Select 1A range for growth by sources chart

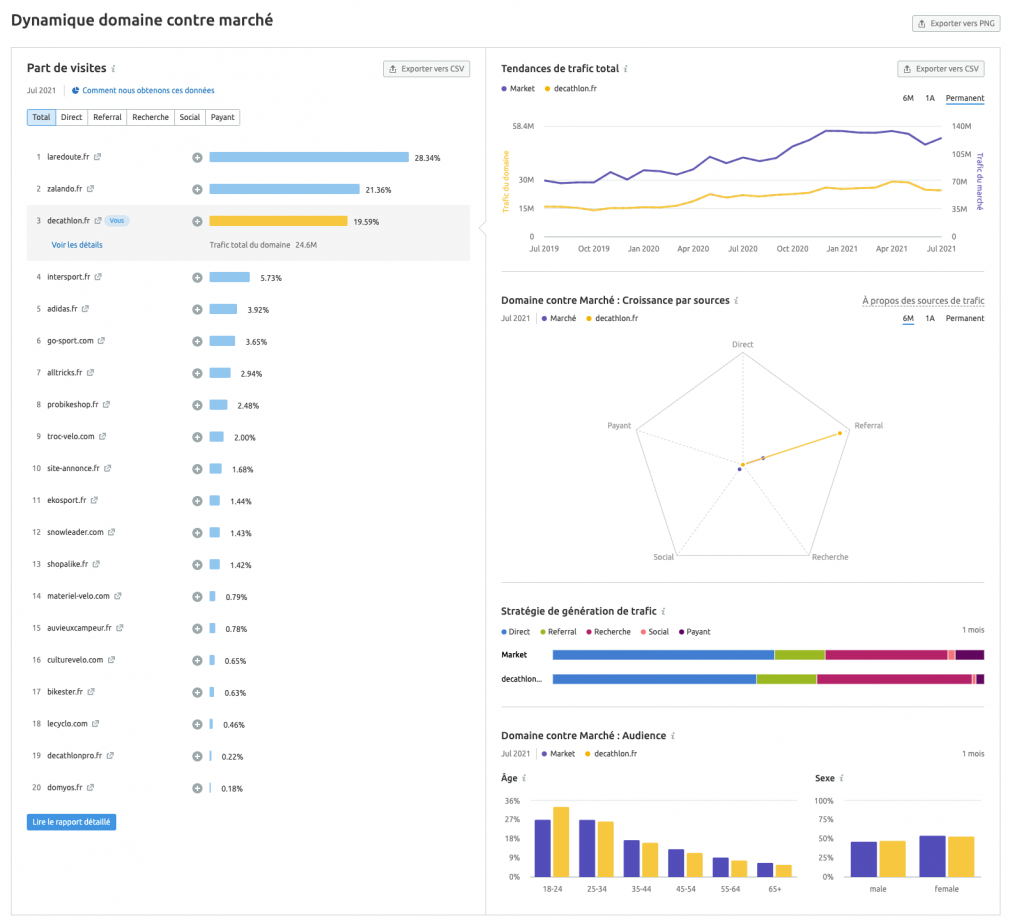929,319
